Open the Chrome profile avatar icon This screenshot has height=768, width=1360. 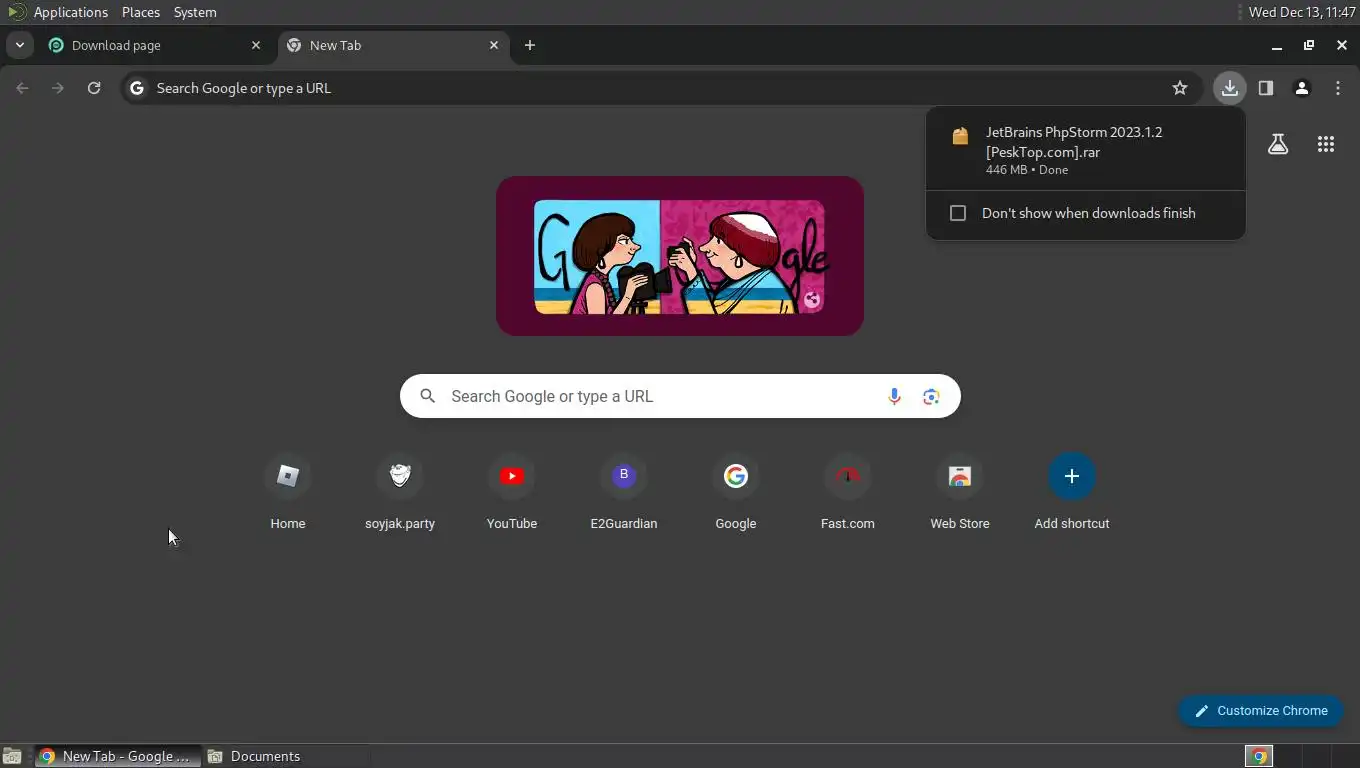click(x=1301, y=88)
